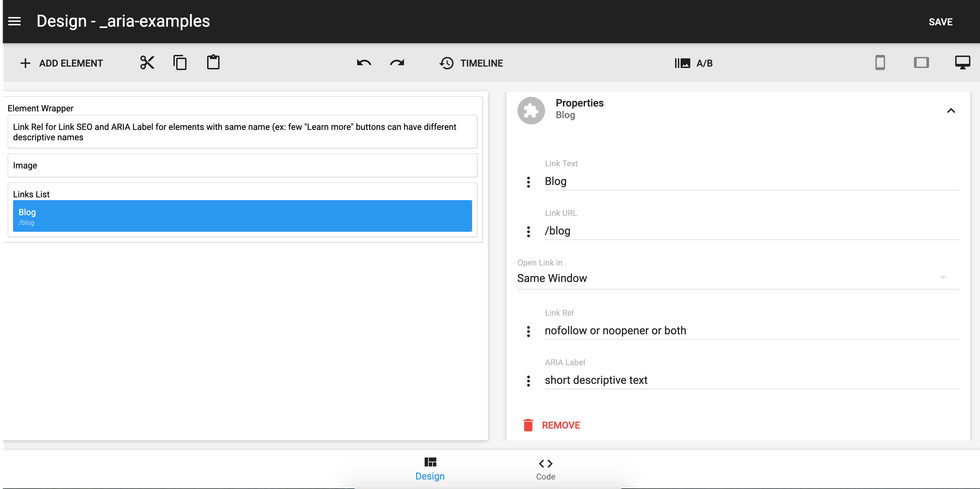Collapse the Properties panel
Viewport: 980px width, 489px height.
pyautogui.click(x=950, y=110)
